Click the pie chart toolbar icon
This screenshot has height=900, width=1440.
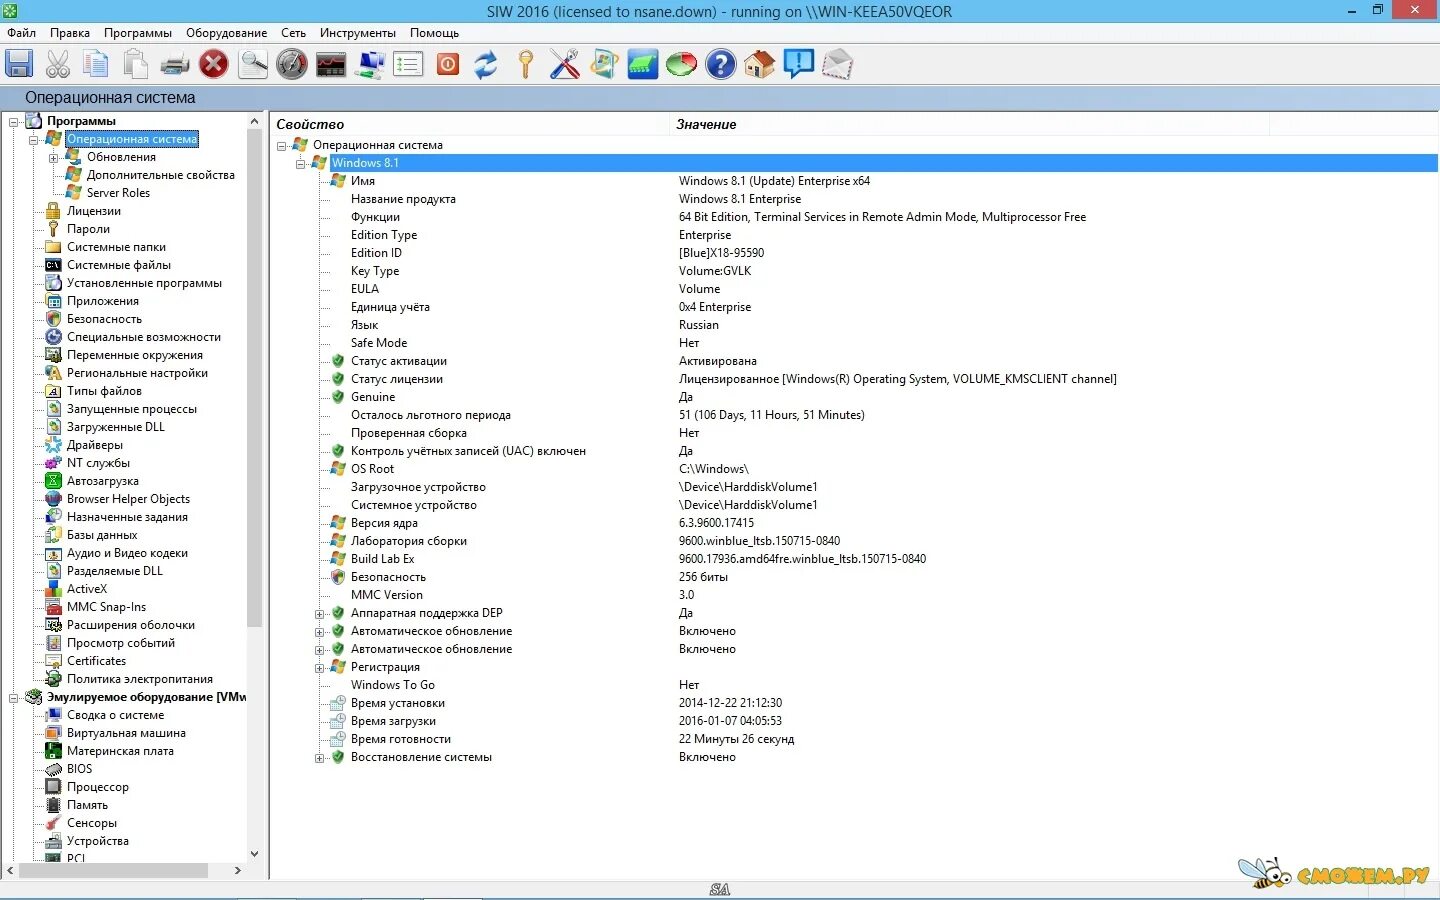coord(682,64)
